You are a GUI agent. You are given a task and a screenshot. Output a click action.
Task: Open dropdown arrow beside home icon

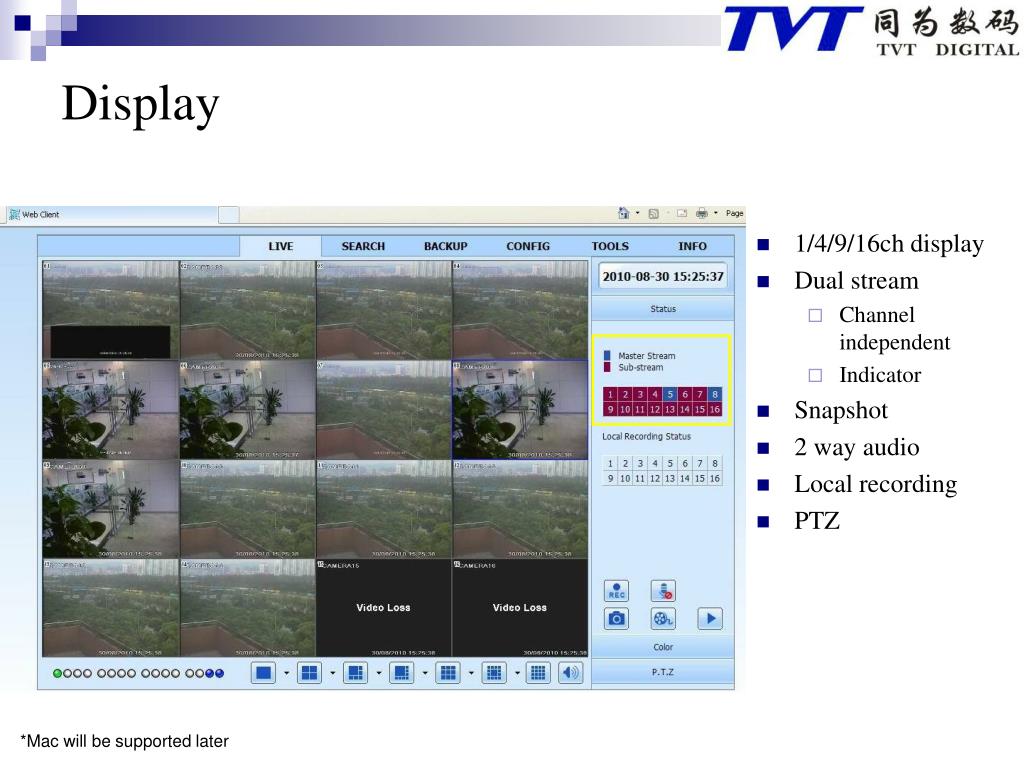[x=637, y=213]
